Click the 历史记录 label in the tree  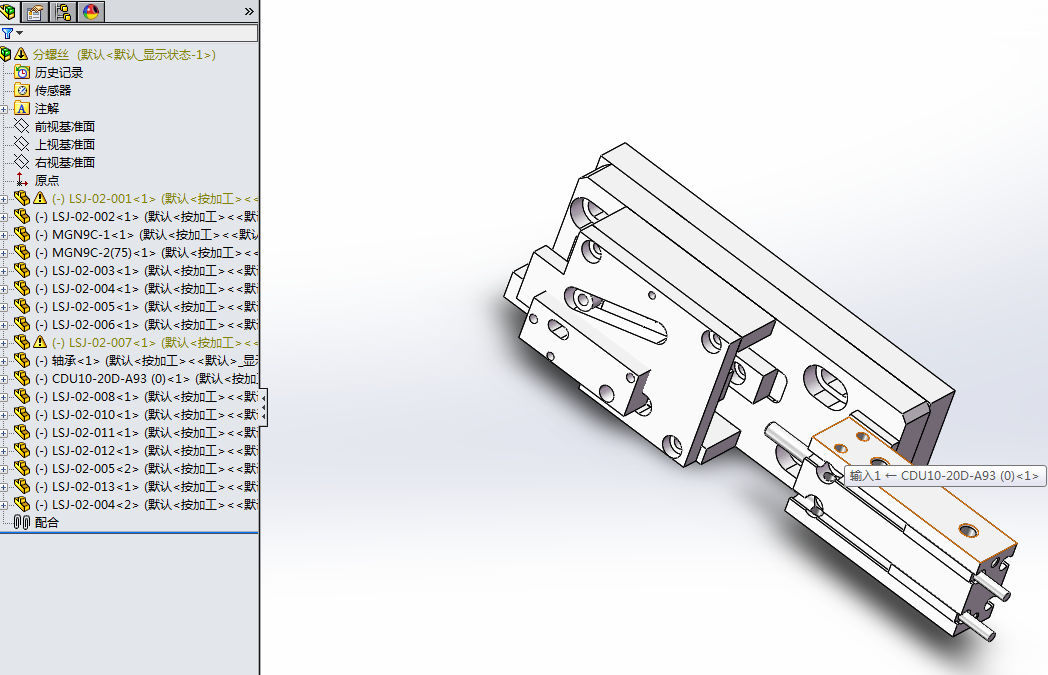pyautogui.click(x=59, y=72)
